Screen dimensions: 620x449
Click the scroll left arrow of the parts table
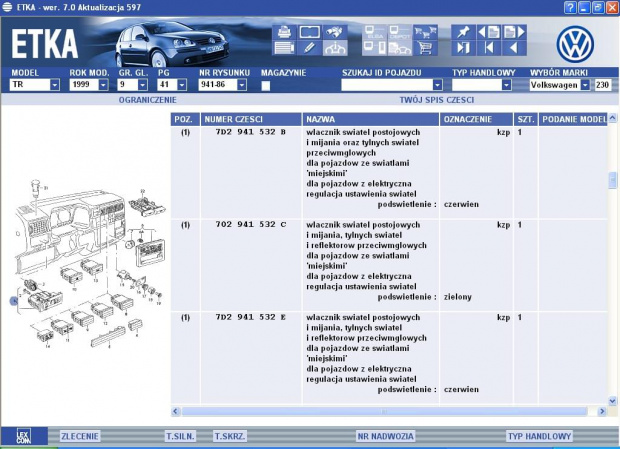coord(176,411)
